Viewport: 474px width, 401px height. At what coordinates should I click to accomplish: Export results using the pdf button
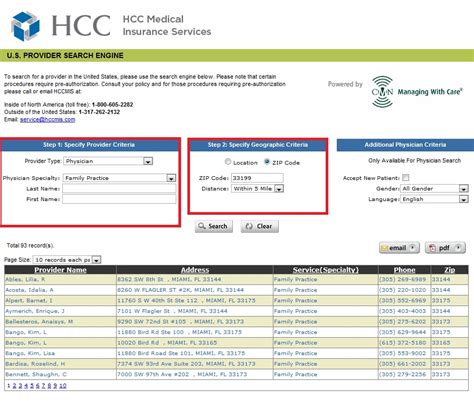pyautogui.click(x=445, y=248)
